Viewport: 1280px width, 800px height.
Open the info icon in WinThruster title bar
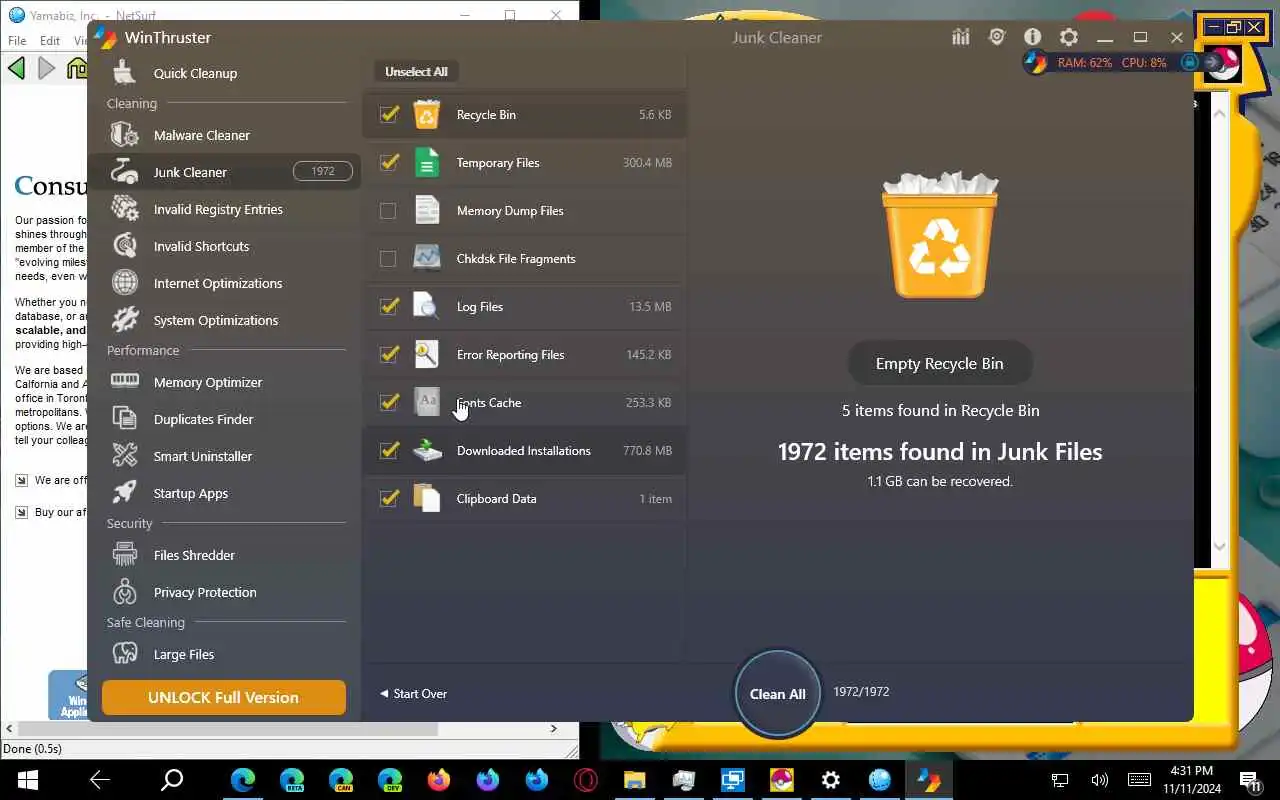point(1032,37)
